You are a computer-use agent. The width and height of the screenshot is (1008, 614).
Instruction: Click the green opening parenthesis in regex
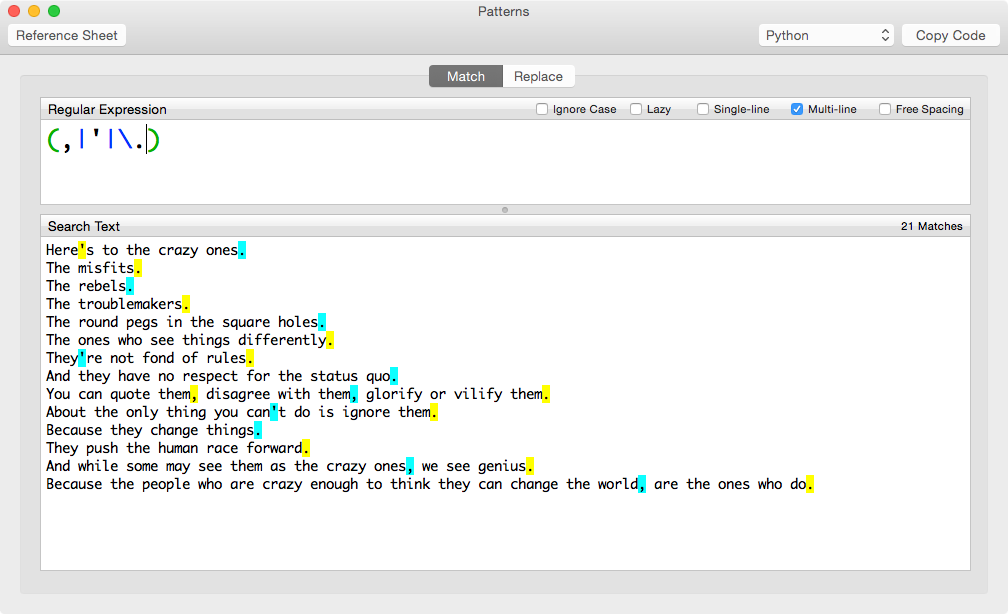pos(53,140)
